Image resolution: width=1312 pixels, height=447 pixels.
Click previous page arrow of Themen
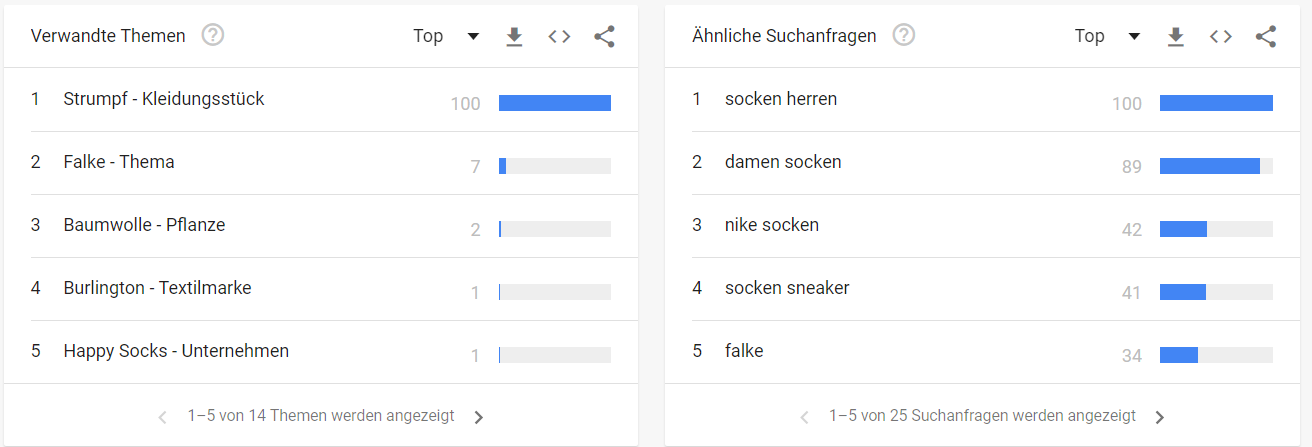[x=163, y=417]
